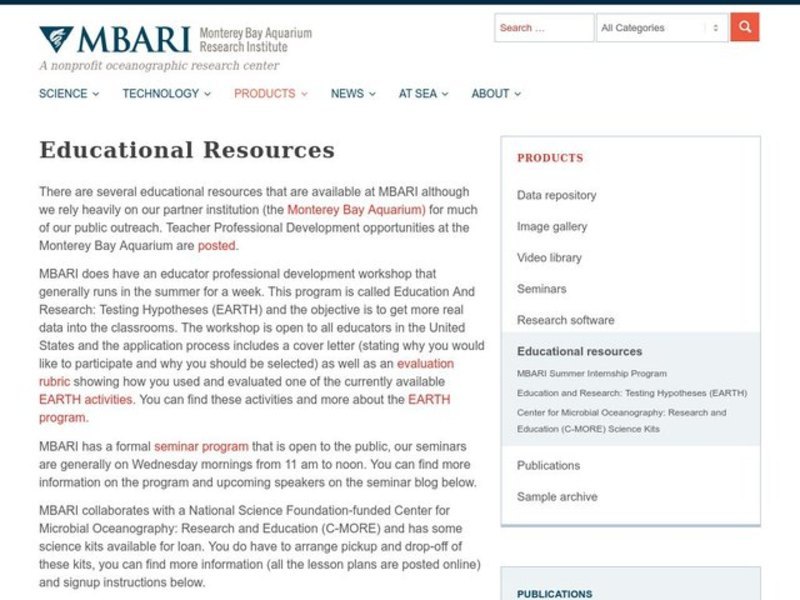The image size is (800, 600).
Task: Expand the Science navigation menu
Action: (x=69, y=94)
